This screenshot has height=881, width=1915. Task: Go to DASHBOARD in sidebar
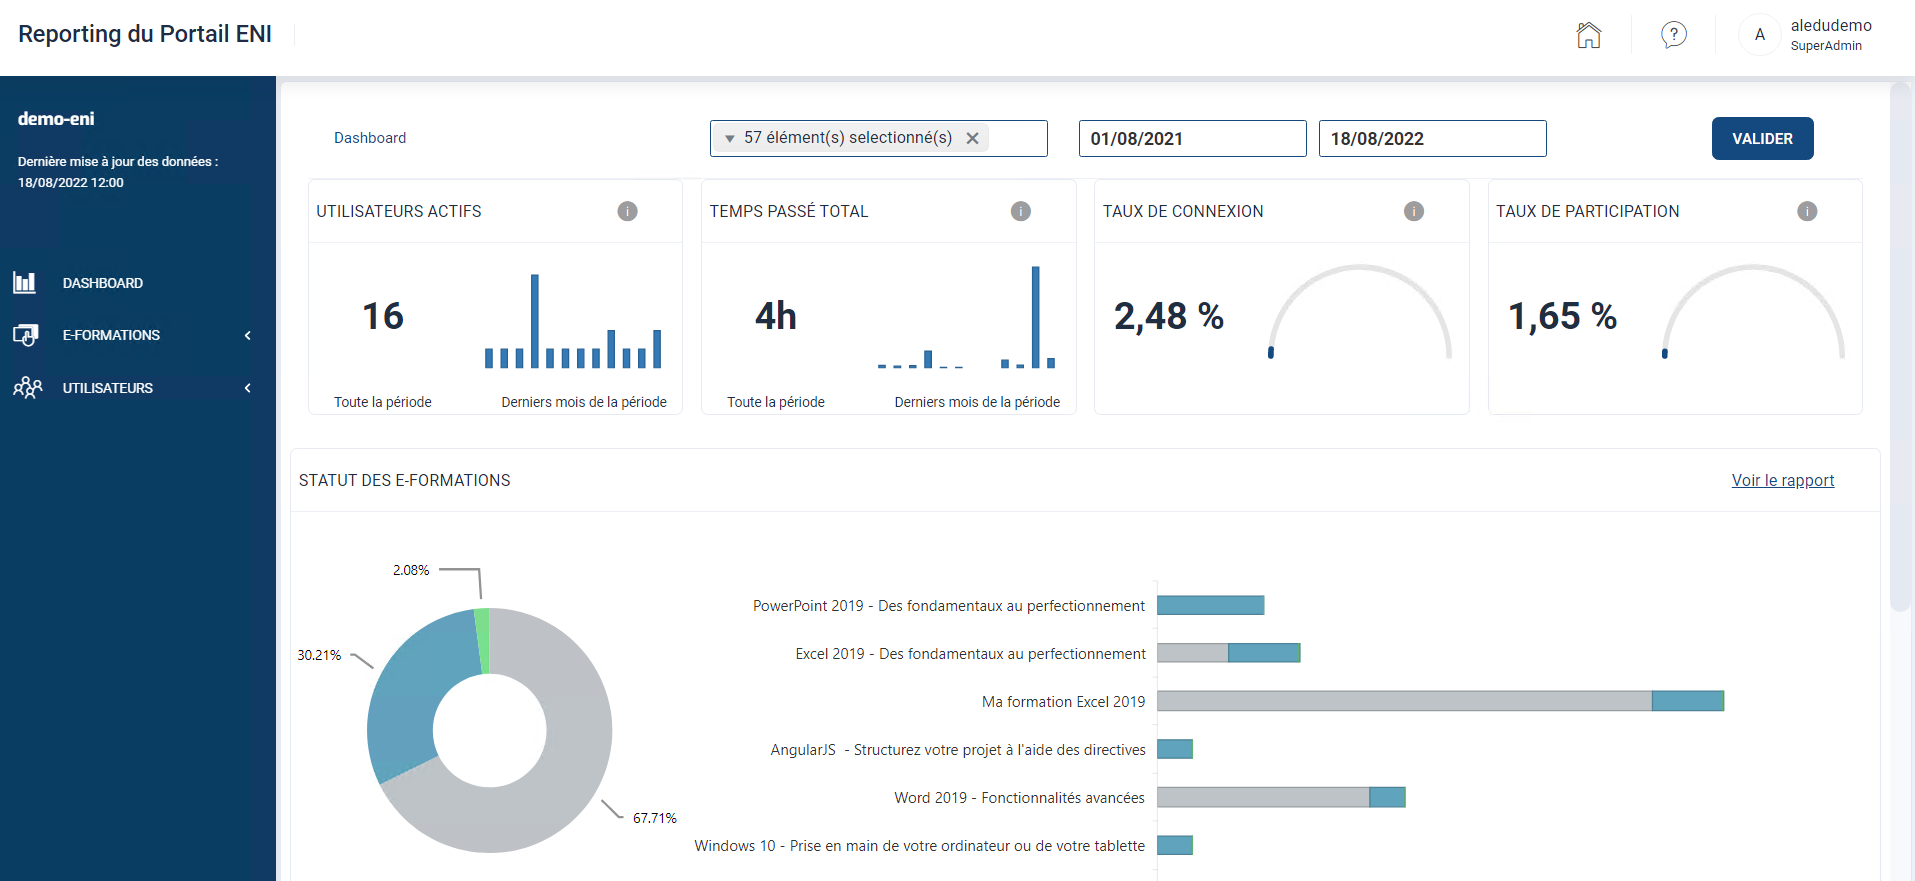(x=103, y=283)
